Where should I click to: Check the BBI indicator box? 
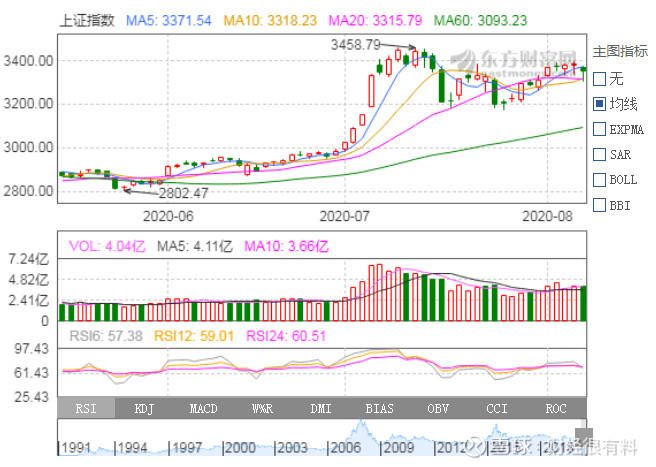click(x=599, y=206)
